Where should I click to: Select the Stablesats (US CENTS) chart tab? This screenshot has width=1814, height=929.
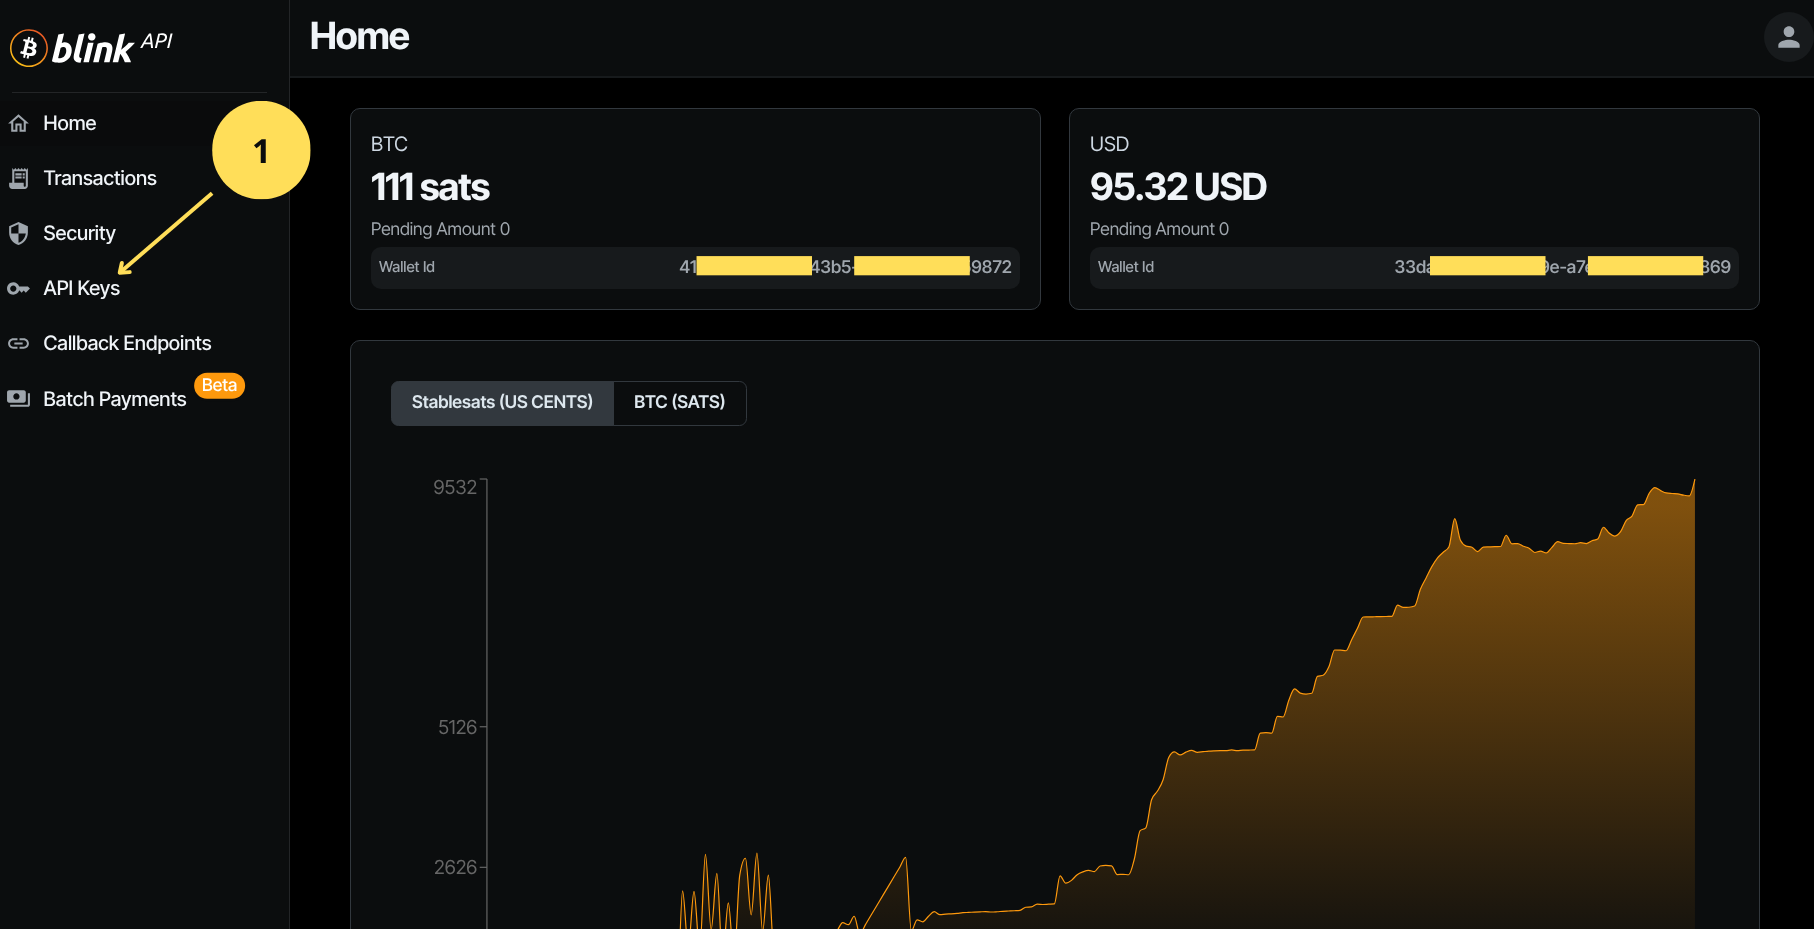pyautogui.click(x=502, y=402)
